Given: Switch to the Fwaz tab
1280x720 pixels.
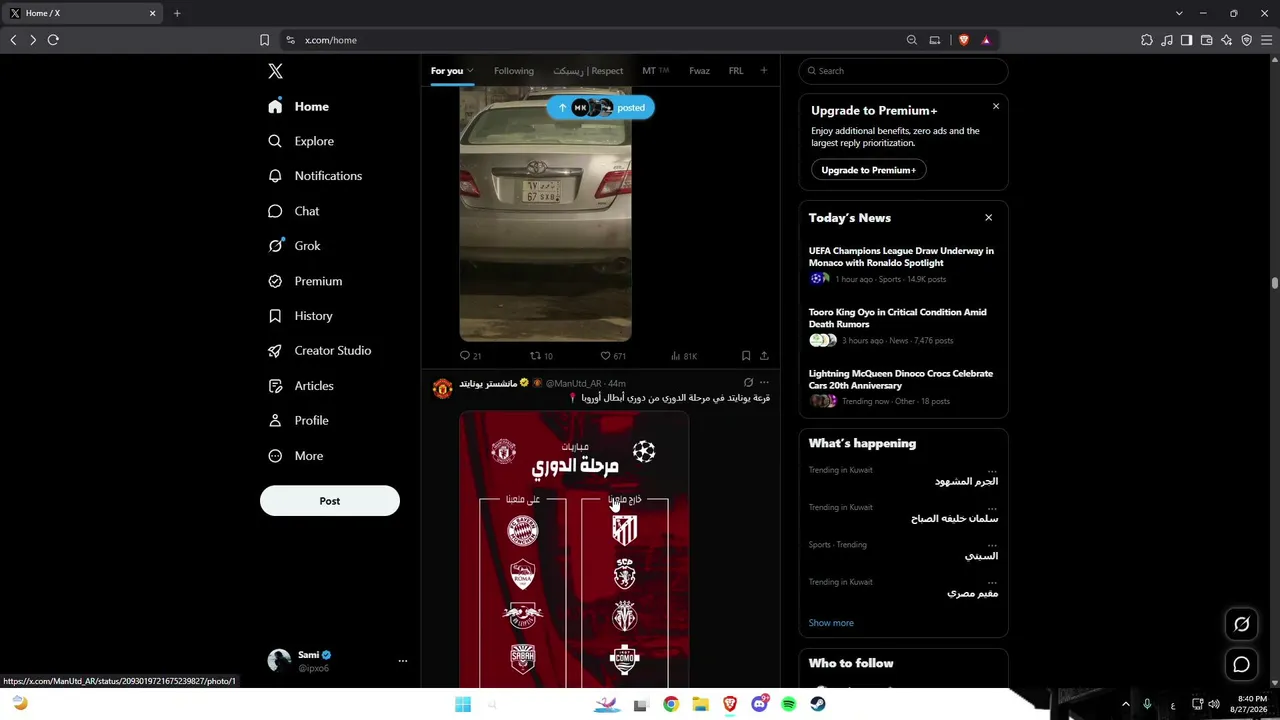Looking at the screenshot, I should [x=699, y=71].
